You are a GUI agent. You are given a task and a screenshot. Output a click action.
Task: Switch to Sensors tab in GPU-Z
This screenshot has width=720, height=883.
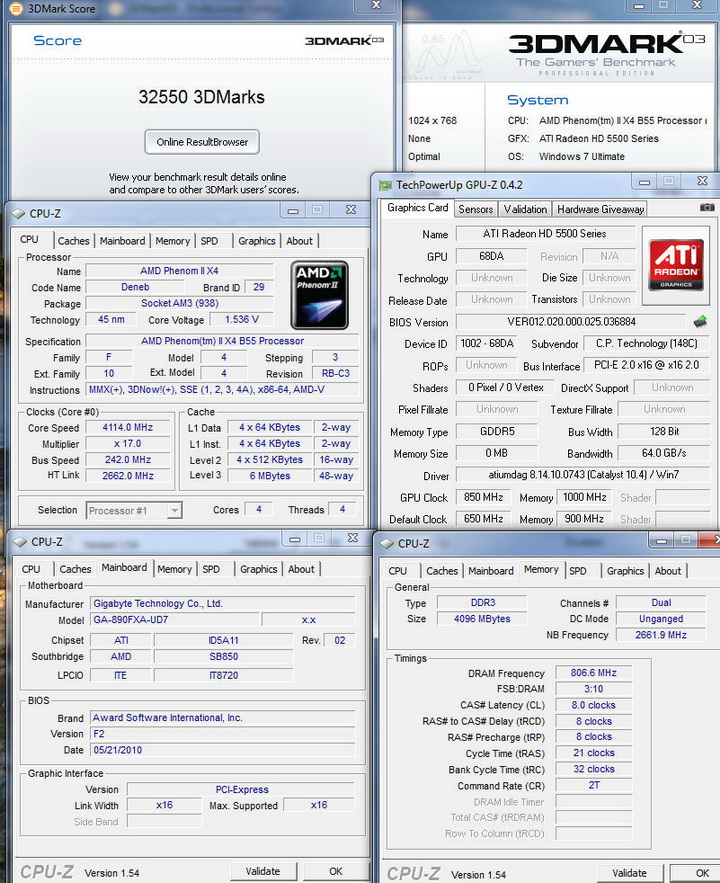pos(475,209)
